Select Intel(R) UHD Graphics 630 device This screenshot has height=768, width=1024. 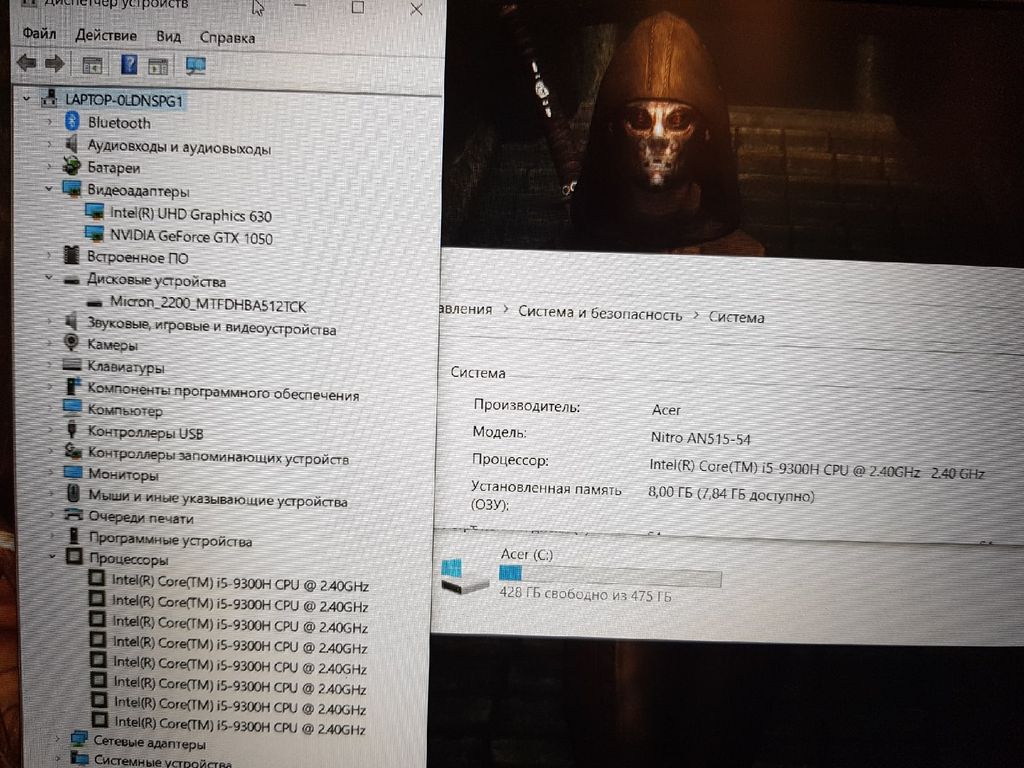190,215
